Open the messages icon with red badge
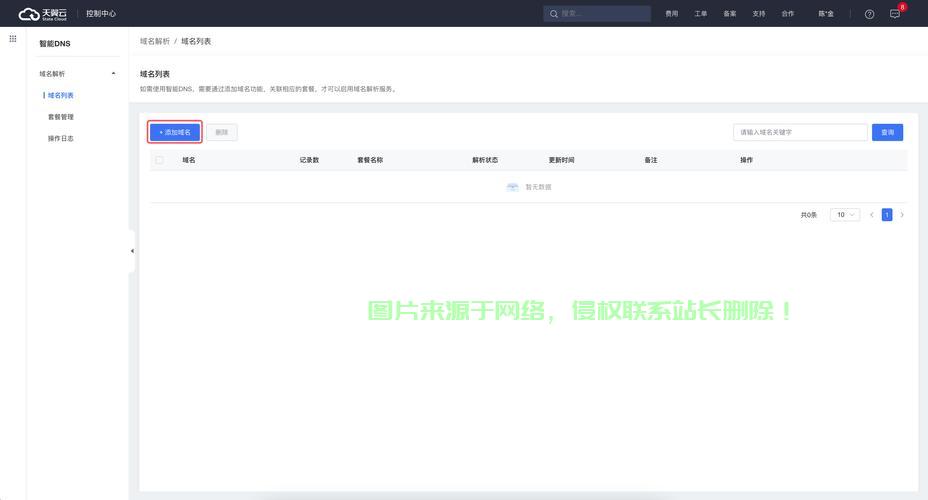The height and width of the screenshot is (500, 928). [895, 14]
